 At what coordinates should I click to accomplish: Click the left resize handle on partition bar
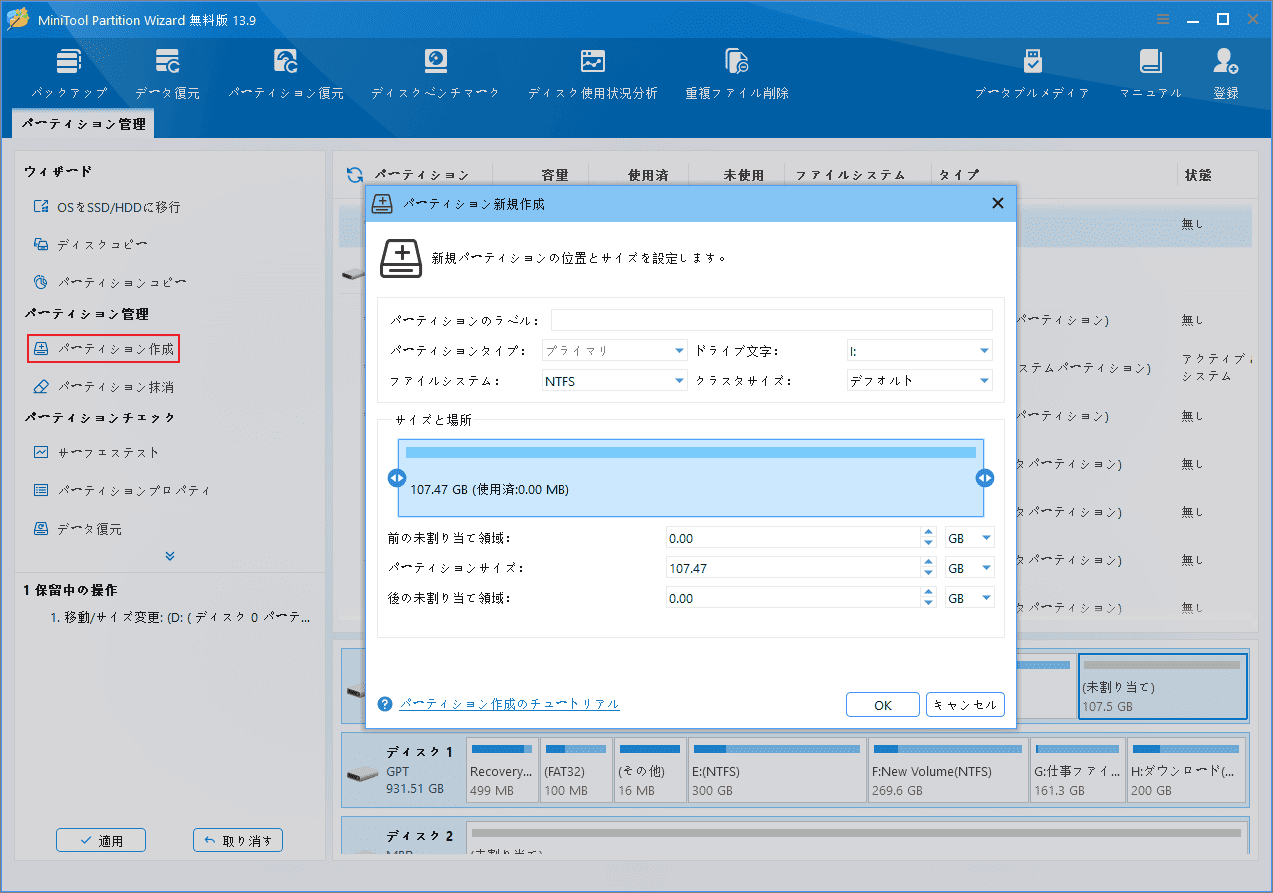[396, 478]
